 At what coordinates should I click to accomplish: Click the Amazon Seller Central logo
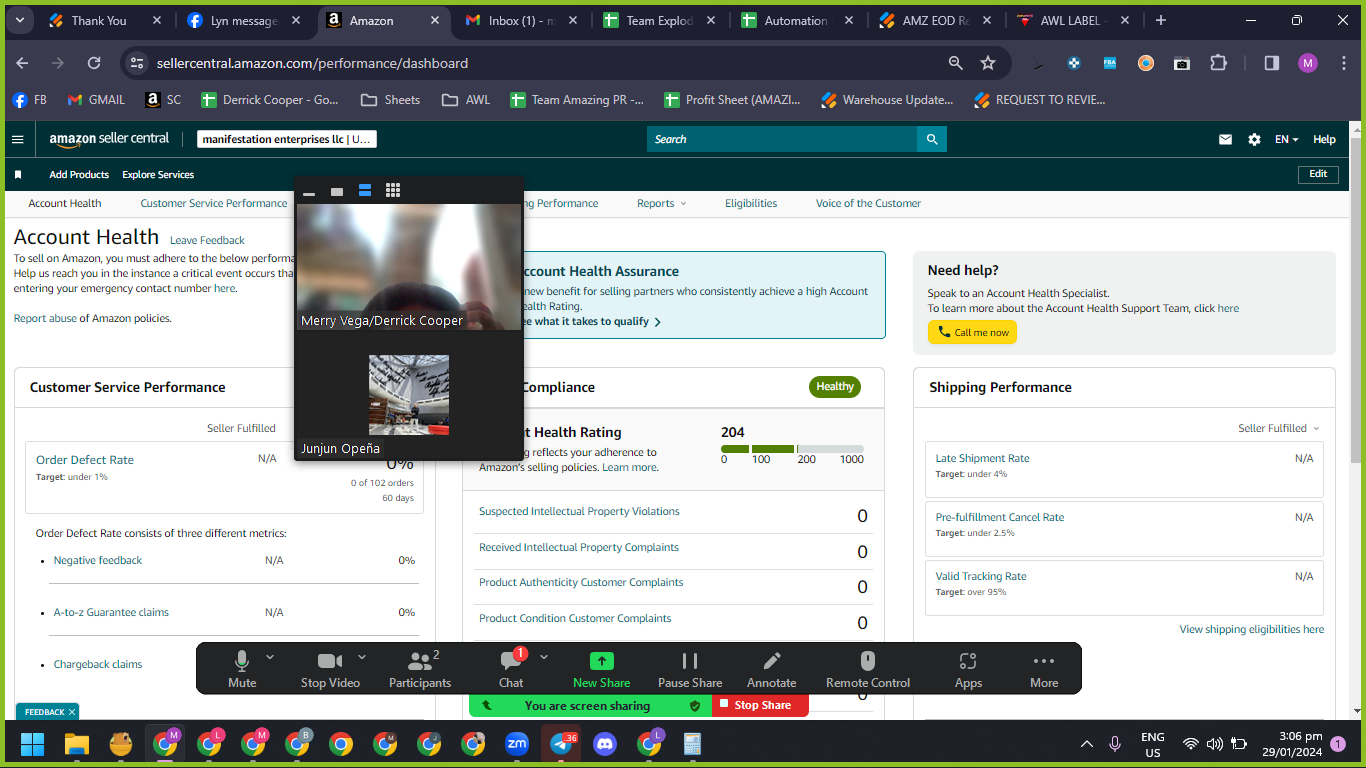click(109, 140)
